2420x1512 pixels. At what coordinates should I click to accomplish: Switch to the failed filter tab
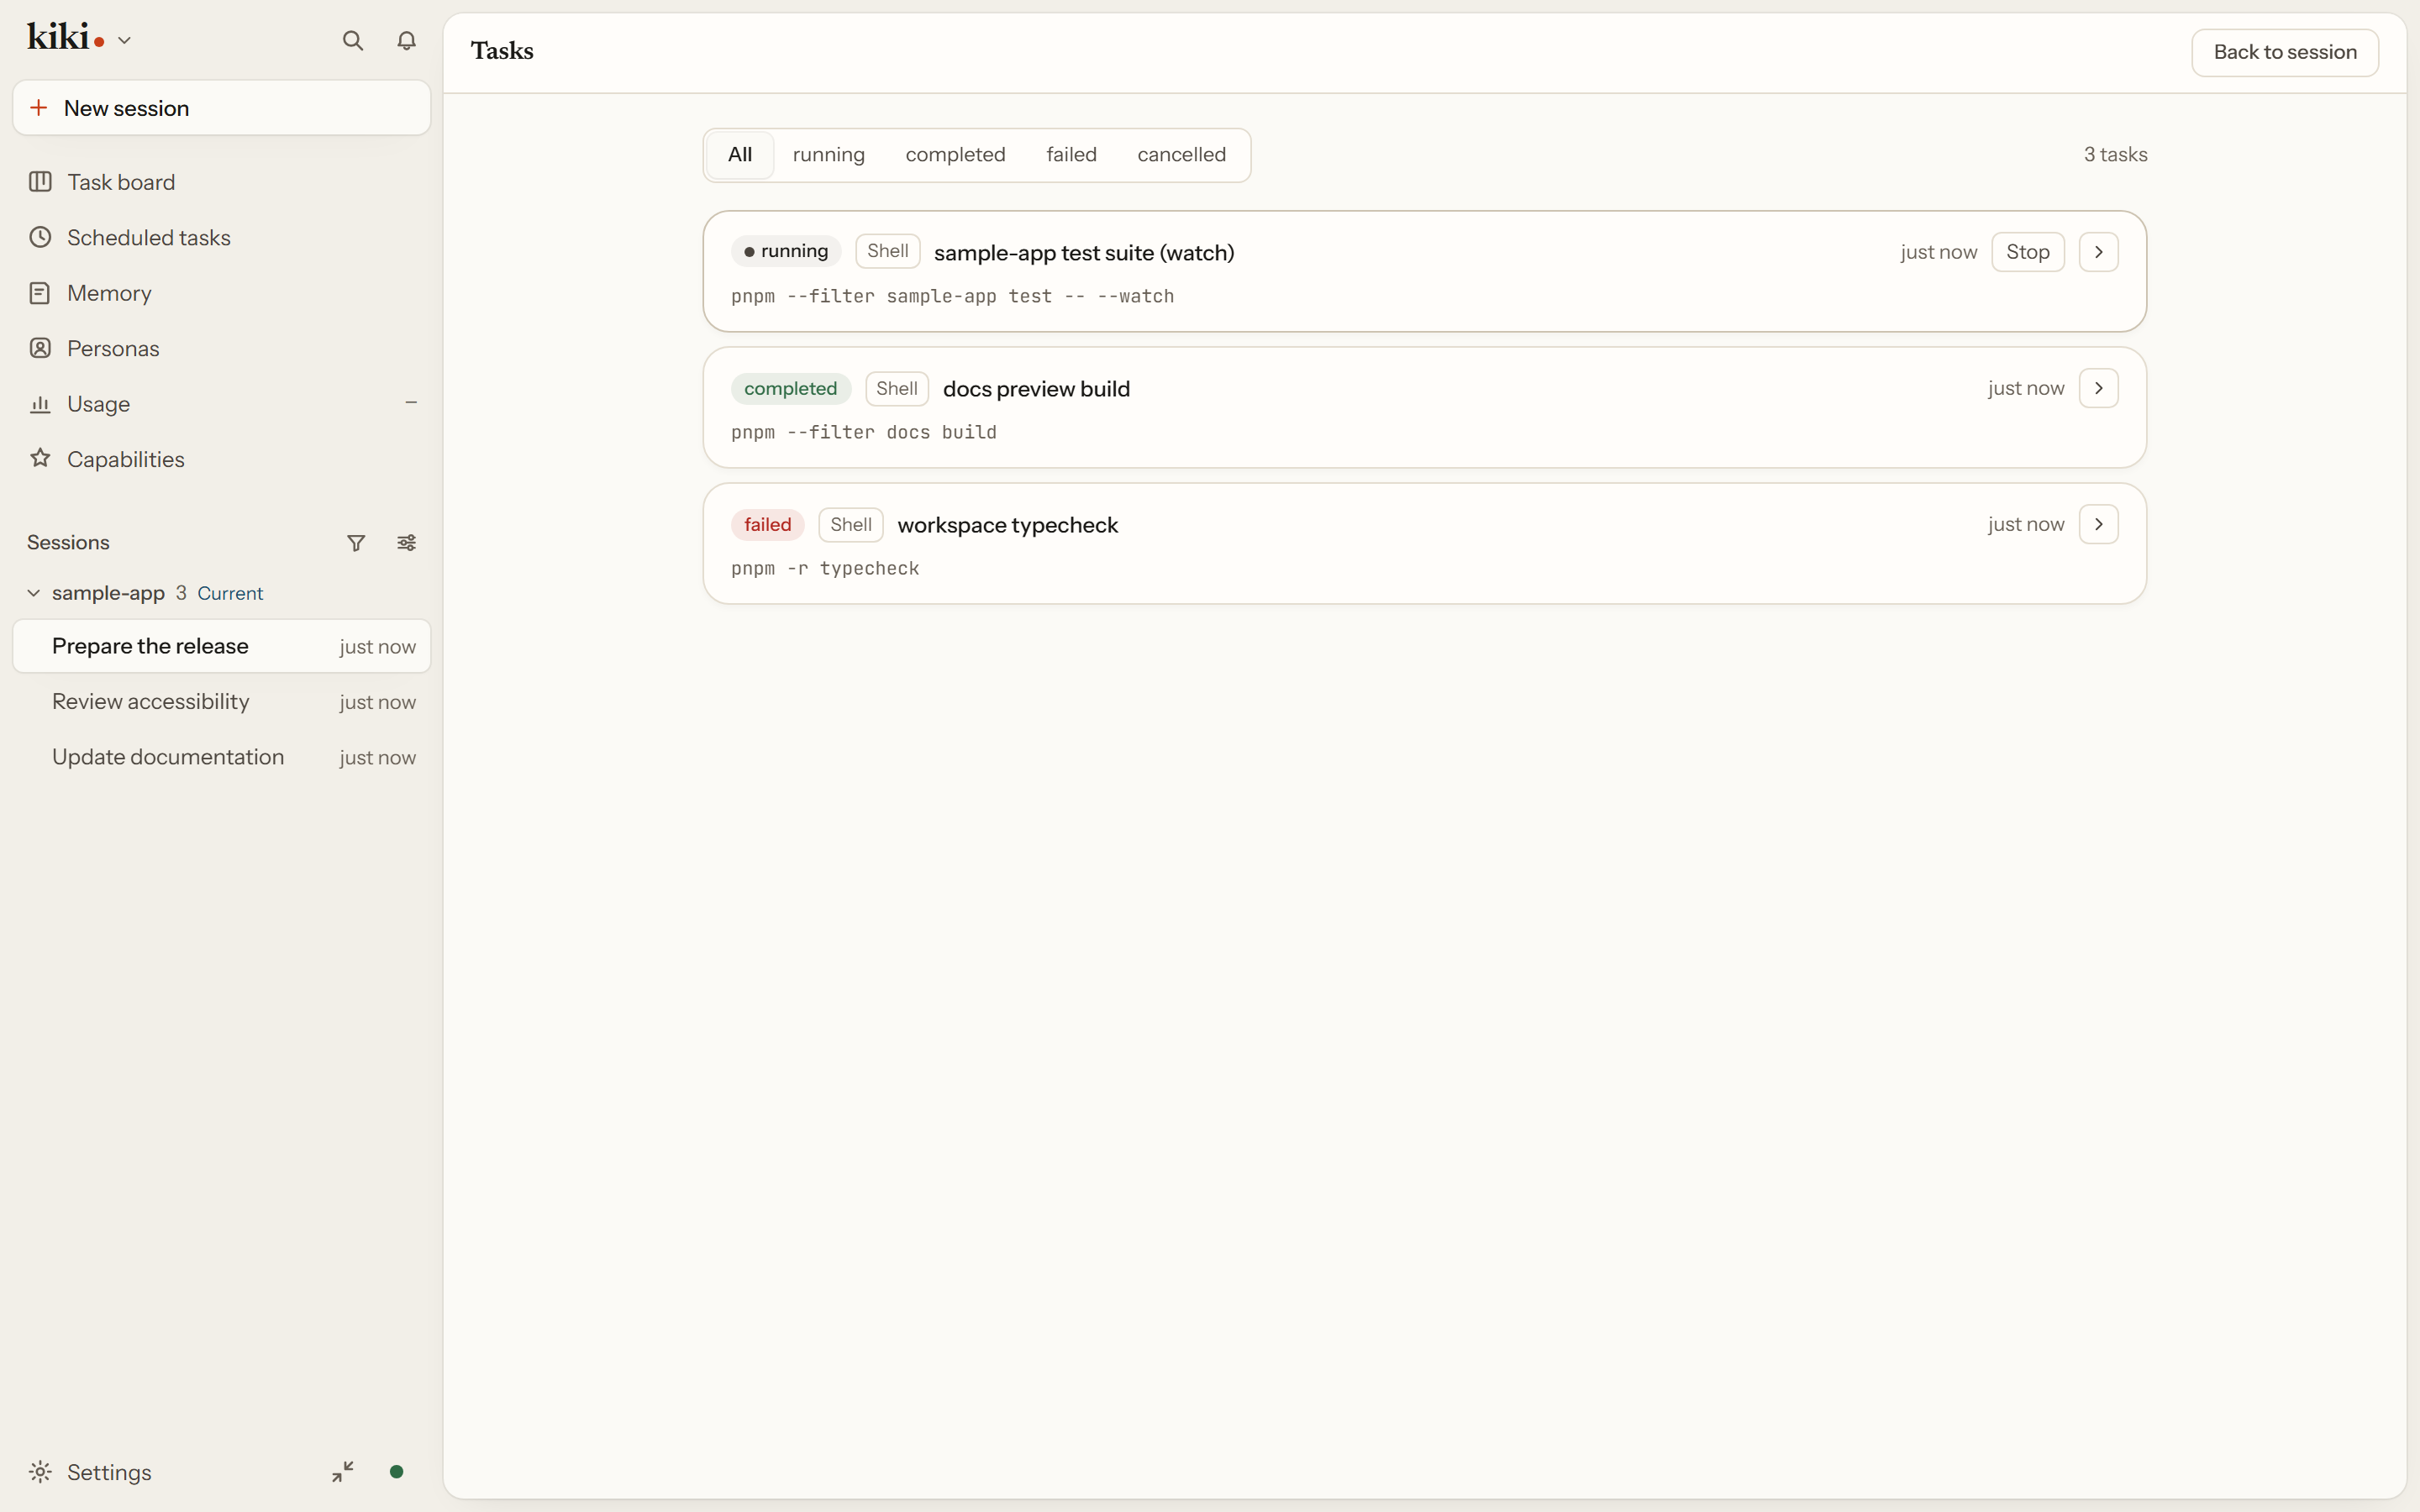tap(1071, 155)
